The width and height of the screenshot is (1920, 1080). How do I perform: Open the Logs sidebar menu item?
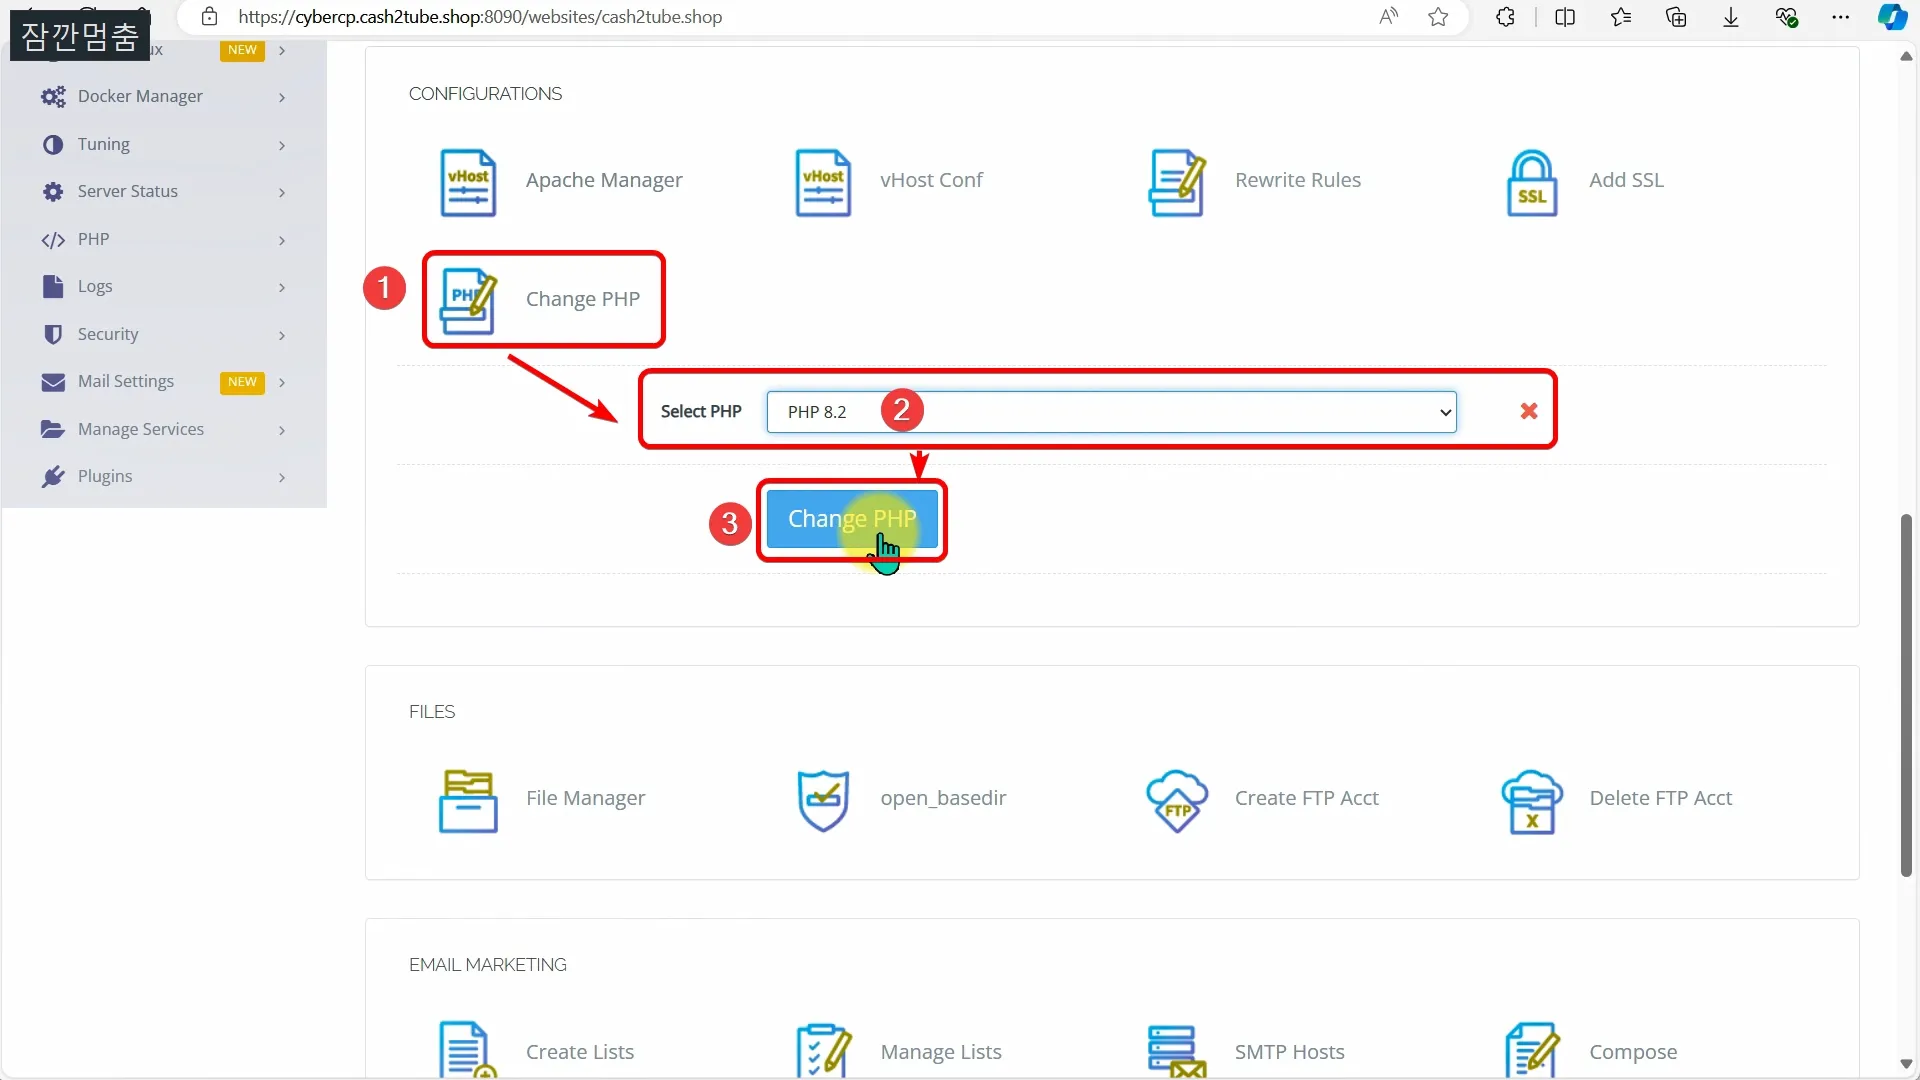coord(95,287)
